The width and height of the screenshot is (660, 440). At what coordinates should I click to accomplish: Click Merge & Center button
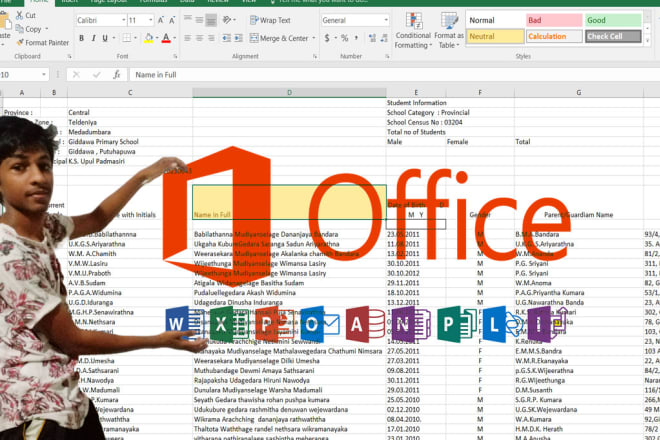(x=279, y=38)
